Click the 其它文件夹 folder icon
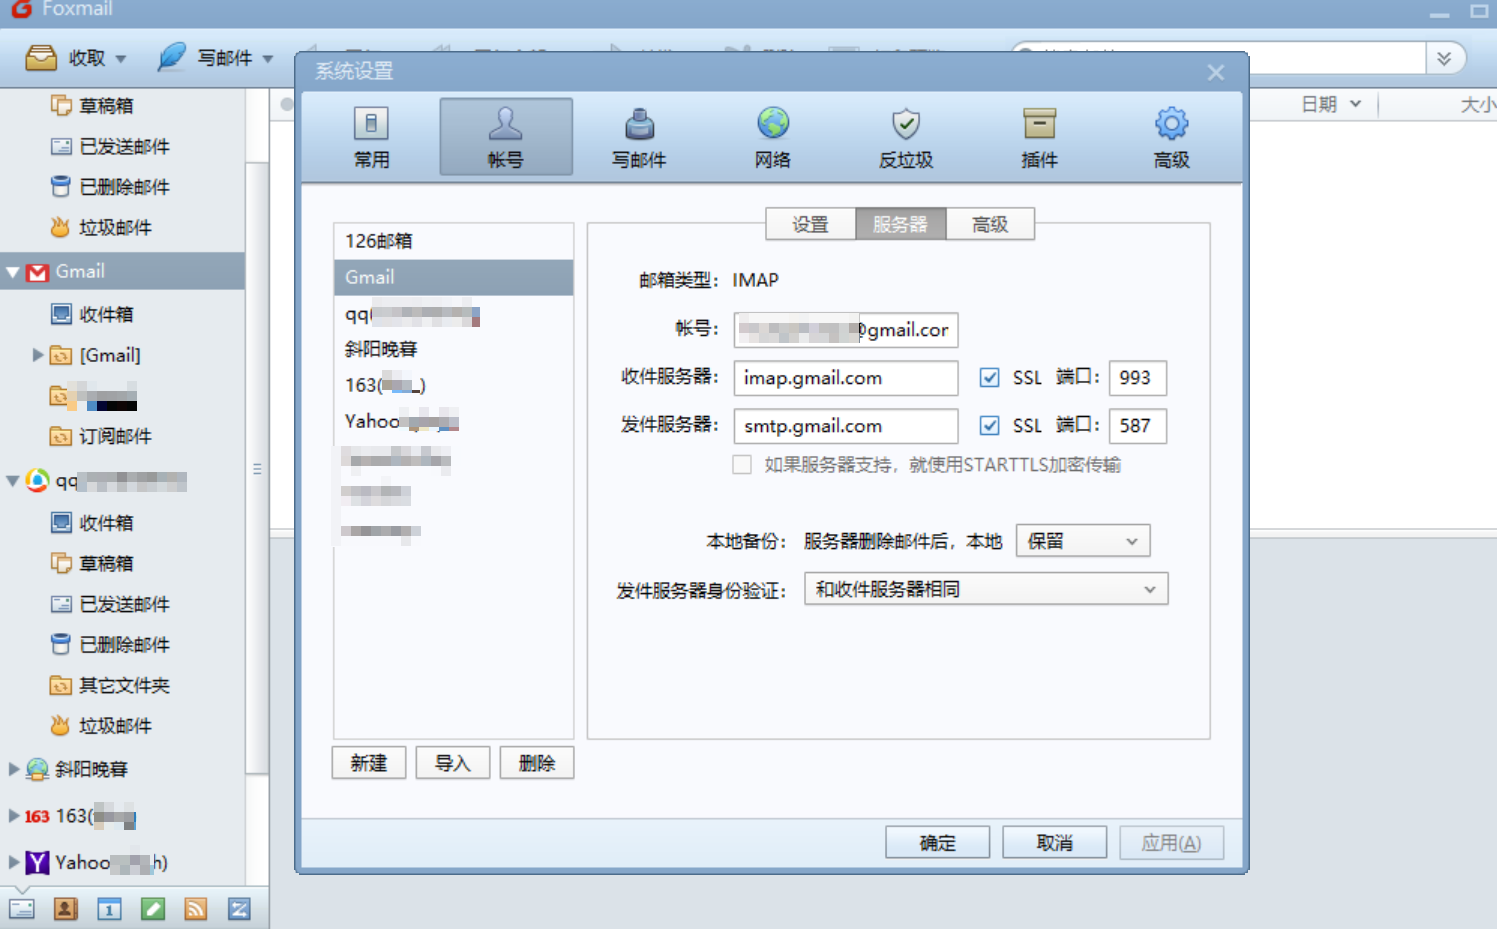This screenshot has height=929, width=1497. click(61, 685)
